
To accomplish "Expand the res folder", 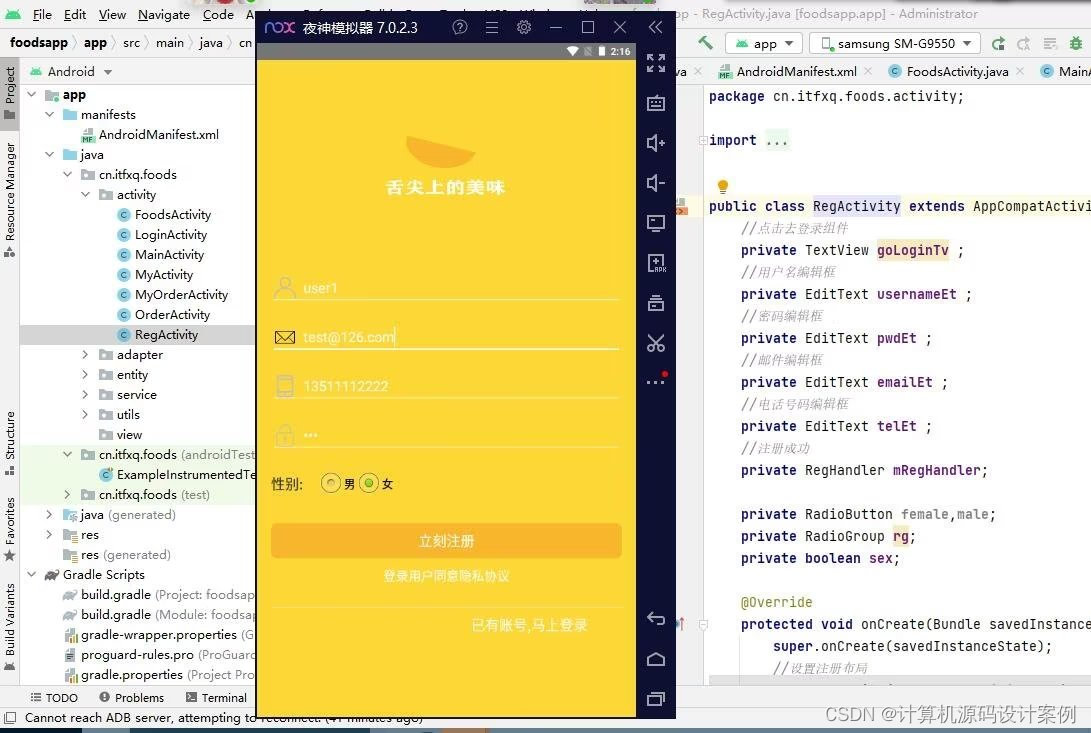I will (x=49, y=535).
